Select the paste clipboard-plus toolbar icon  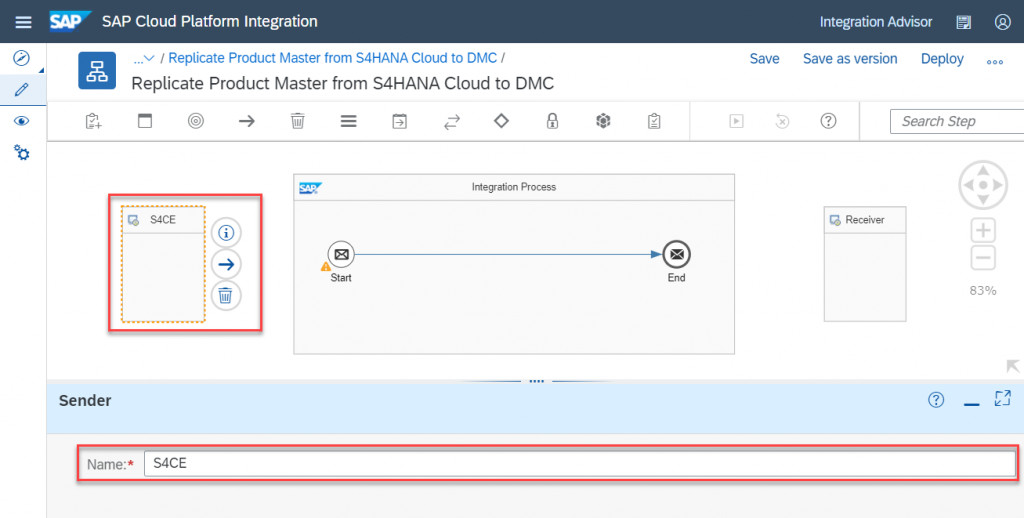93,121
